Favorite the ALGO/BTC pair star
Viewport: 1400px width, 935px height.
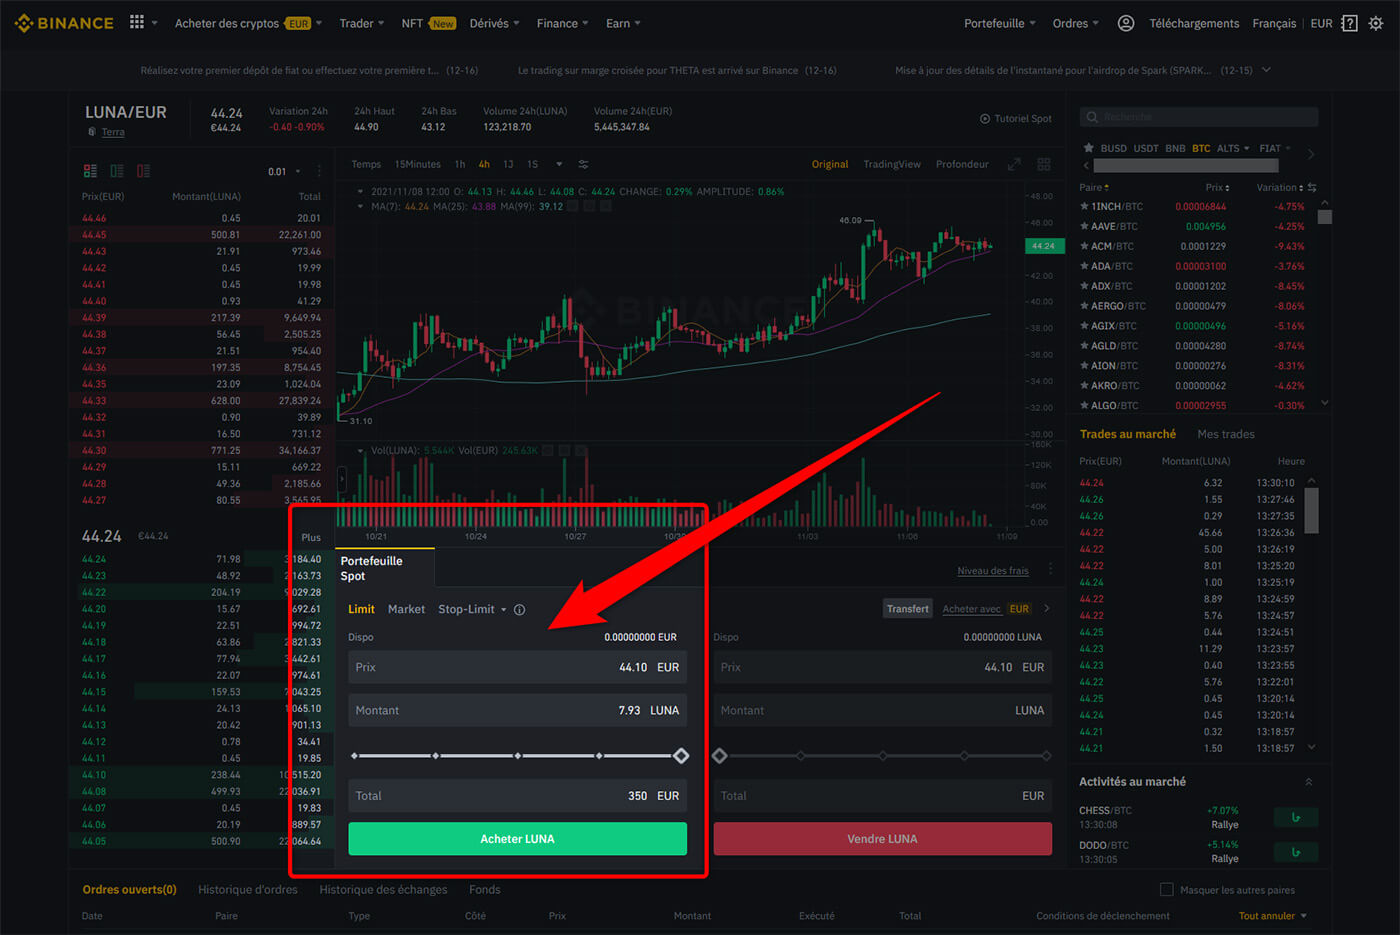1084,405
